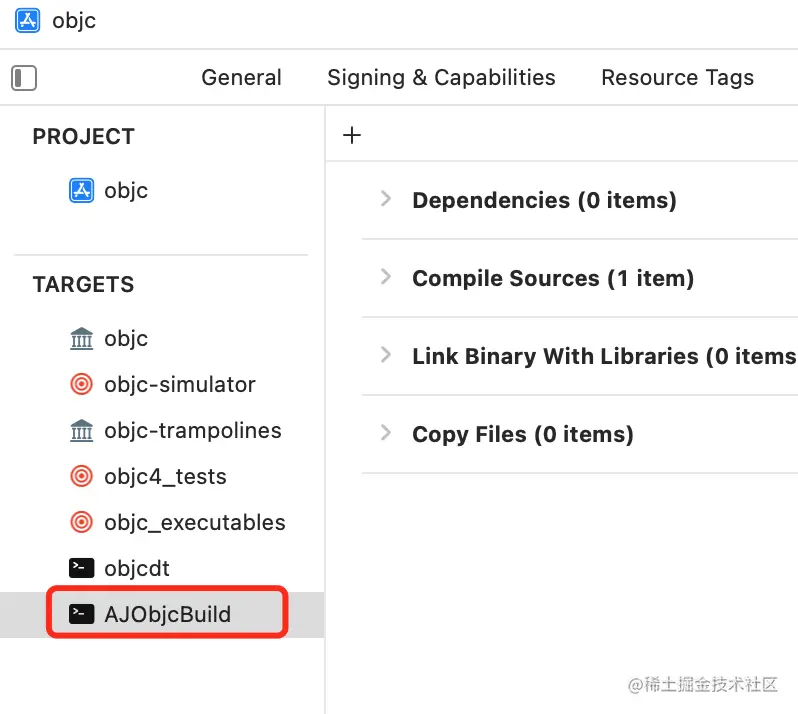The image size is (798, 714).
Task: Click the Xcode project icon beside objc title
Action: click(x=27, y=20)
